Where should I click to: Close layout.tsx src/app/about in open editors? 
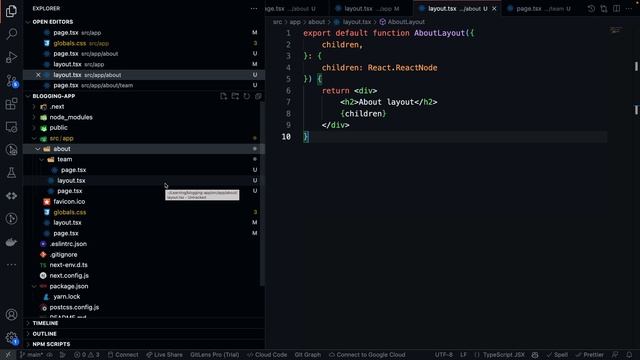tap(38, 75)
